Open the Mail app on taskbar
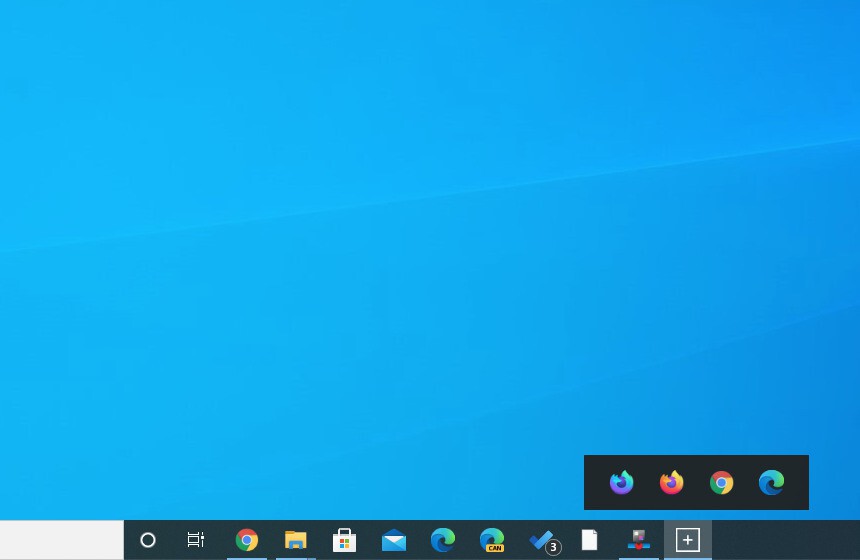The width and height of the screenshot is (860, 560). tap(394, 540)
